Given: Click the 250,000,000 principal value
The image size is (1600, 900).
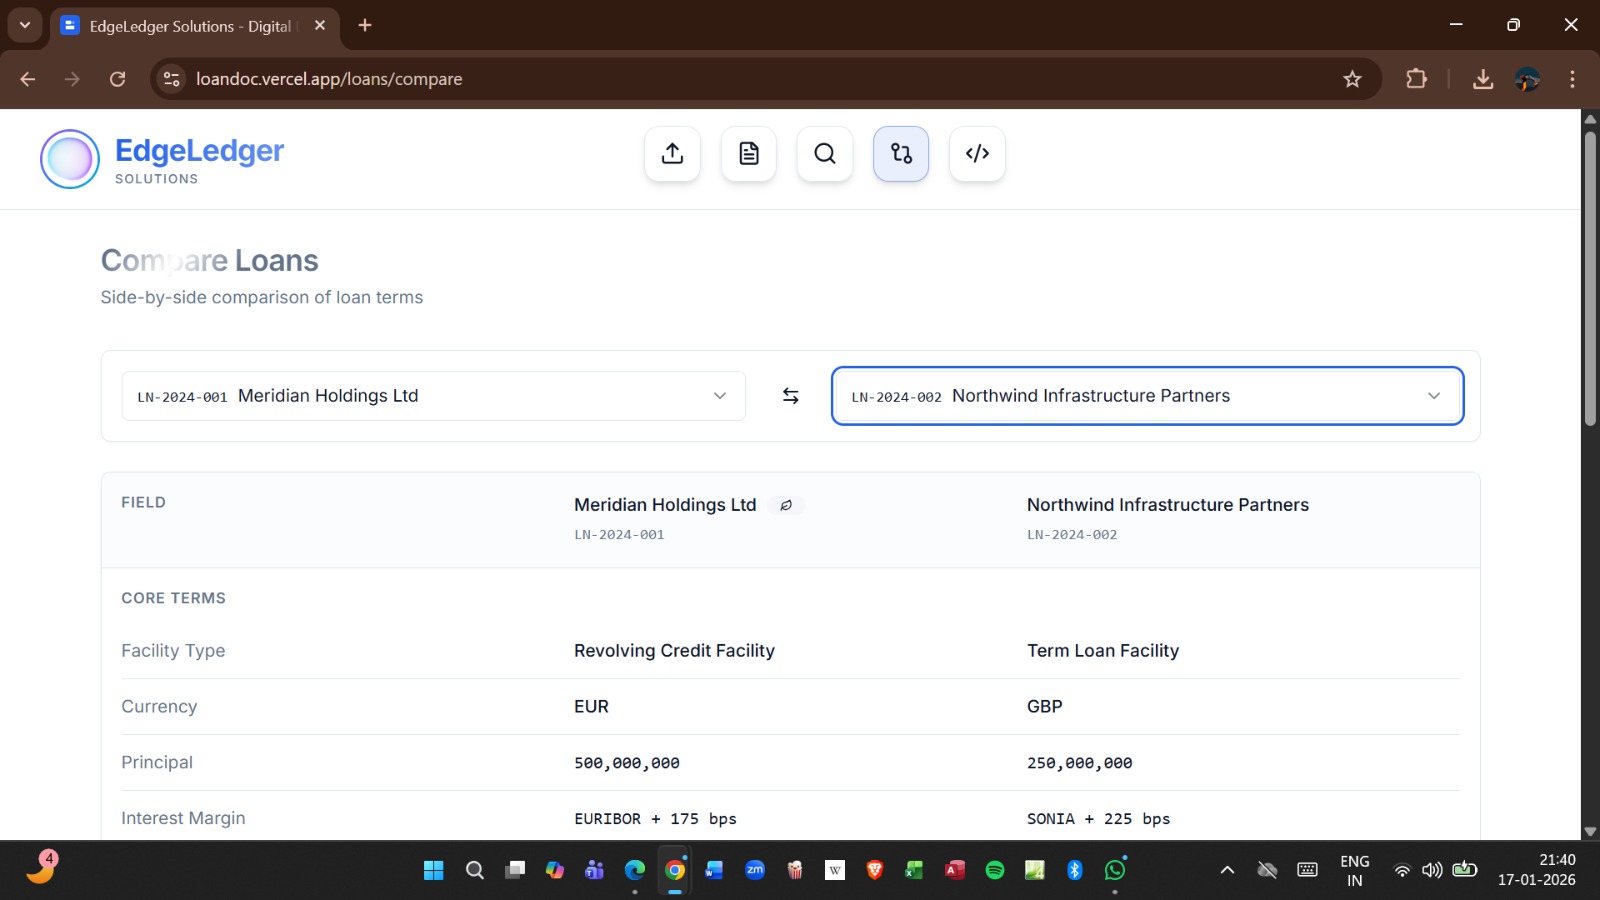Looking at the screenshot, I should point(1080,763).
